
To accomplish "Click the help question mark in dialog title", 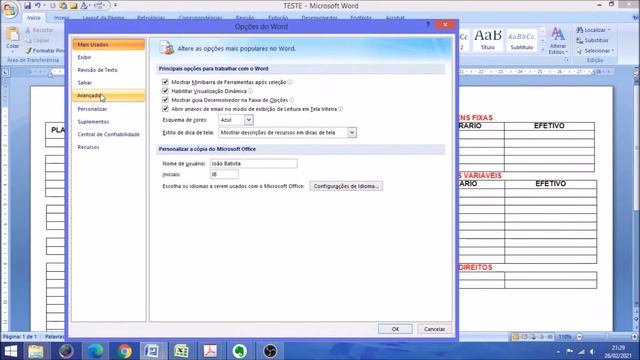I will pos(428,24).
